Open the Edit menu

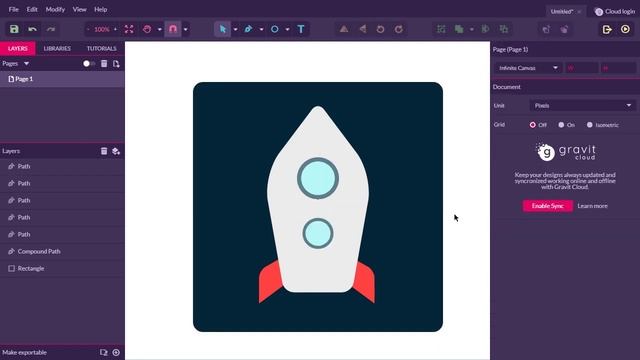click(x=32, y=9)
